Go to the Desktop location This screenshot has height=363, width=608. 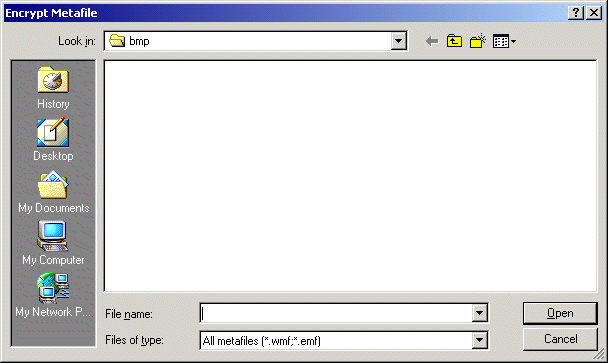point(53,140)
